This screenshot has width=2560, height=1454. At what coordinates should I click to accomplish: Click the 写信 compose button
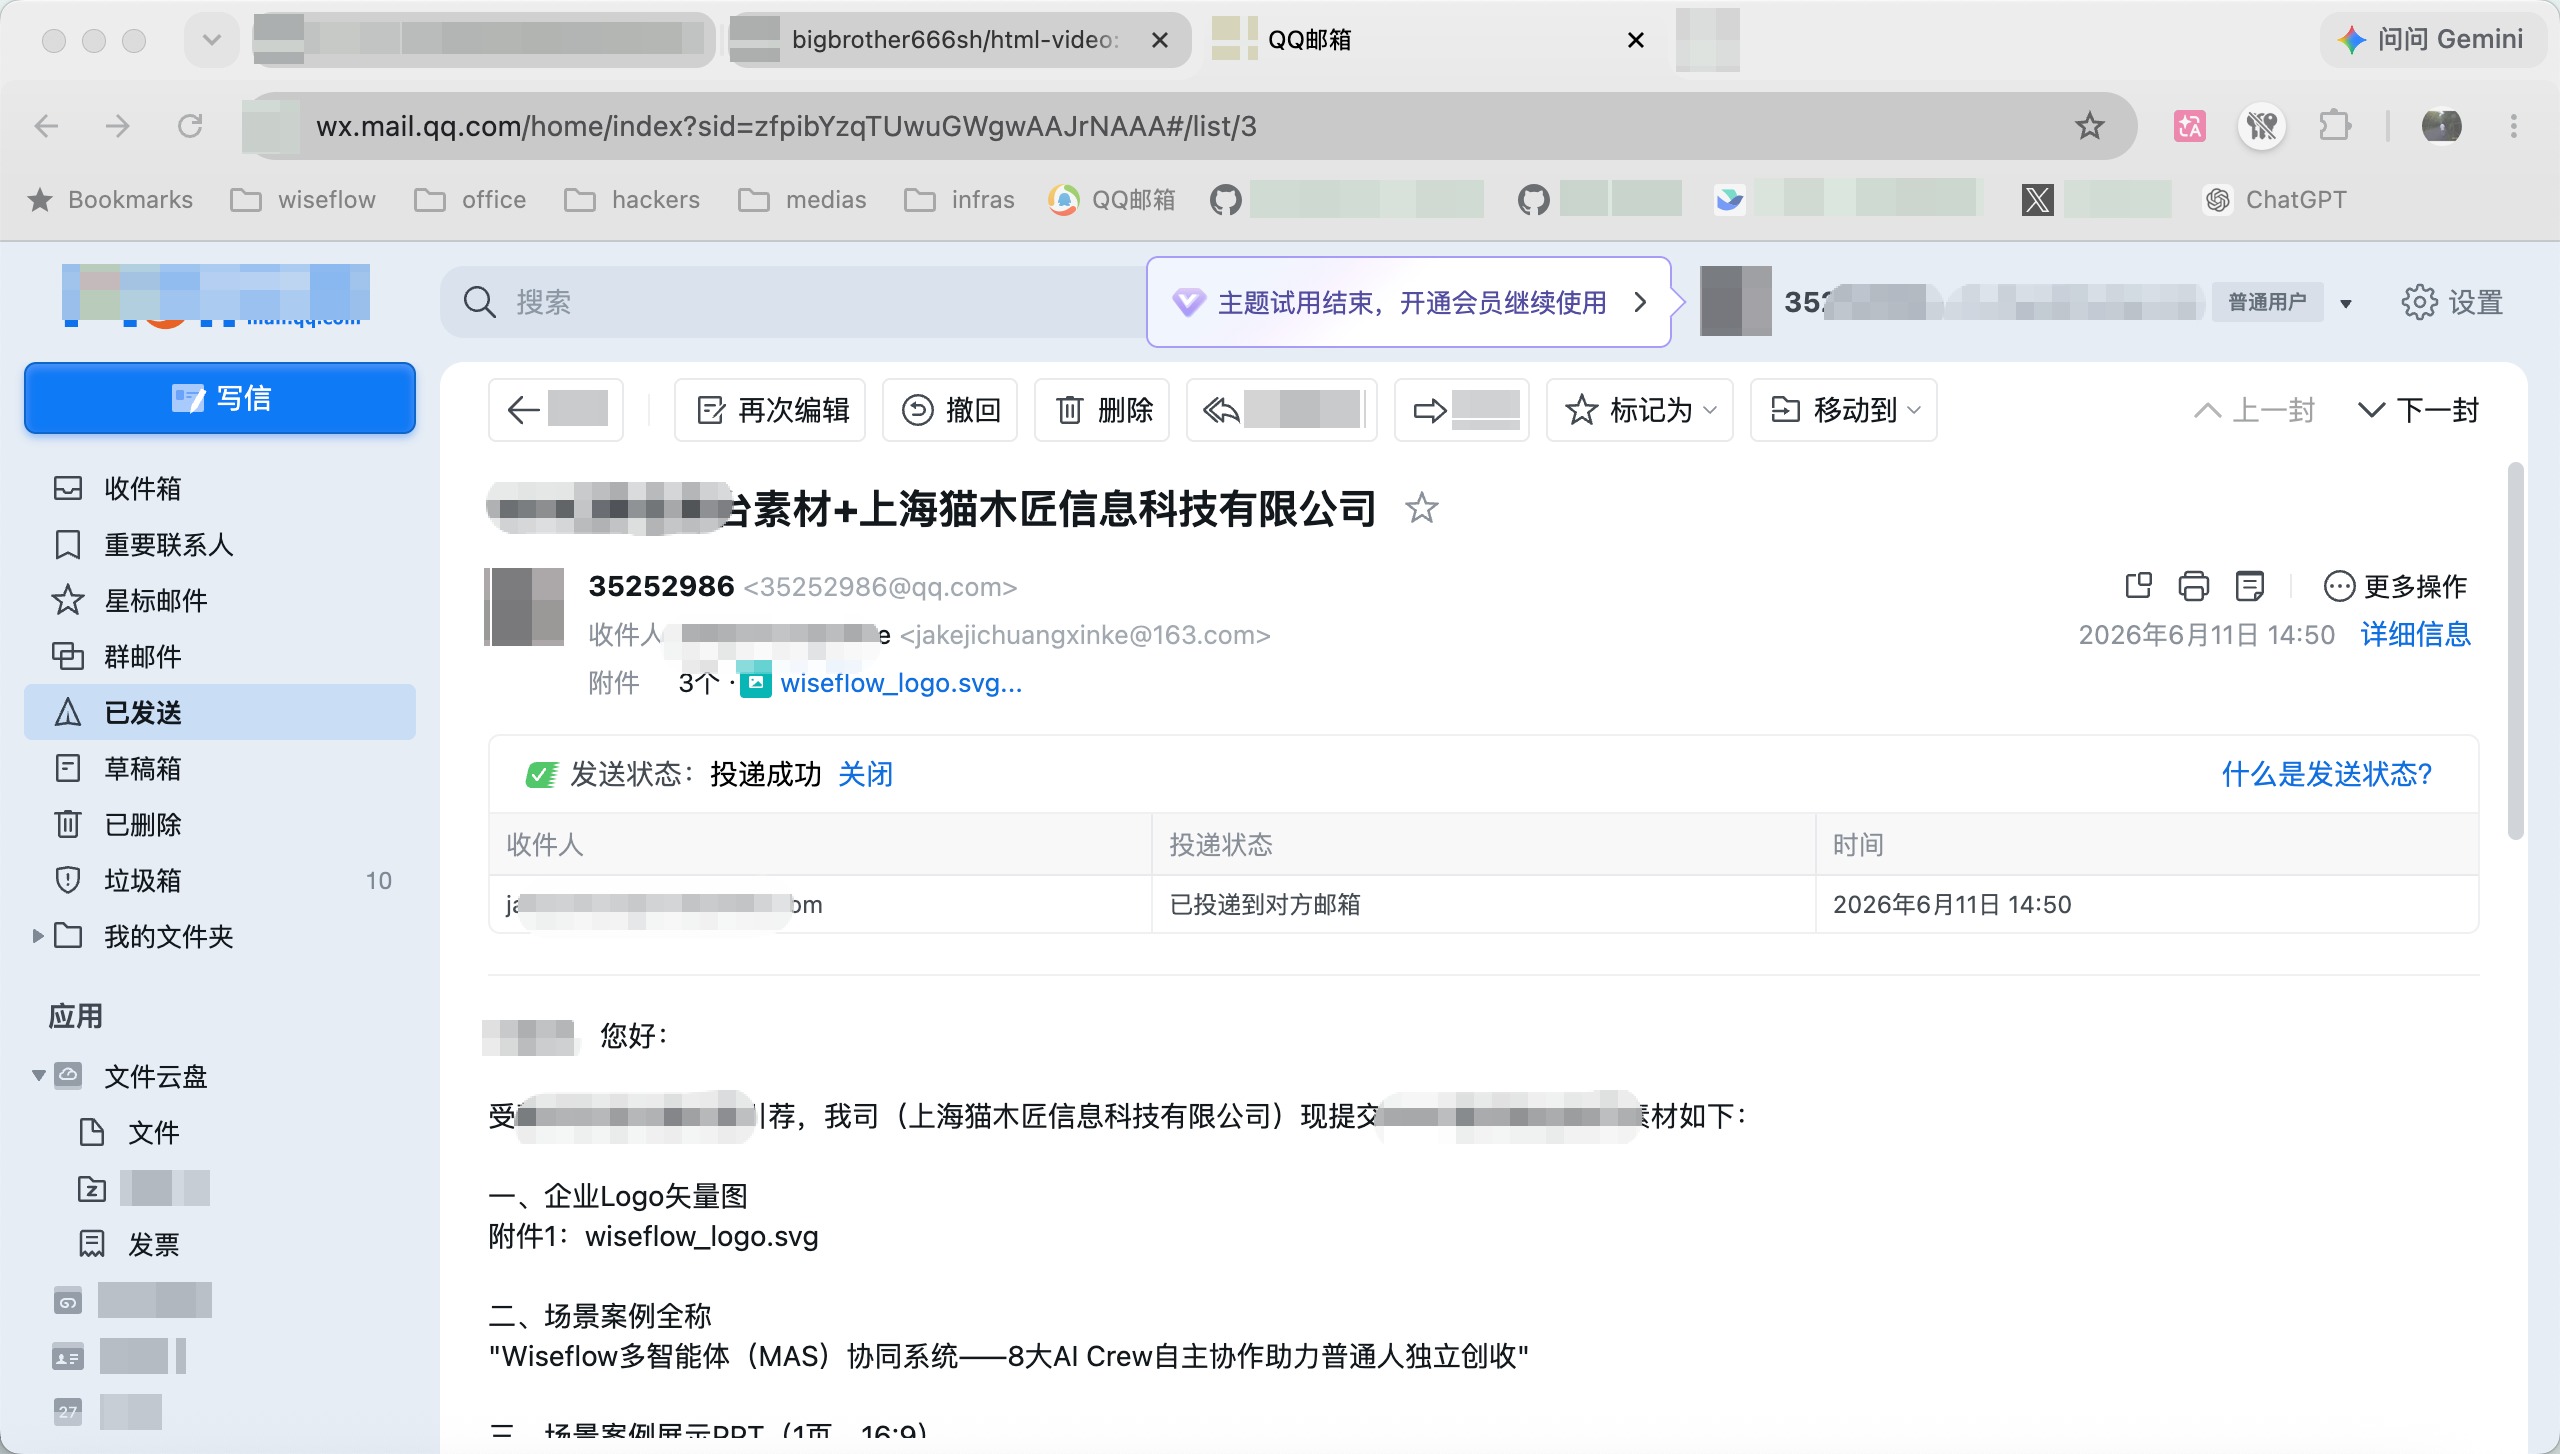220,398
